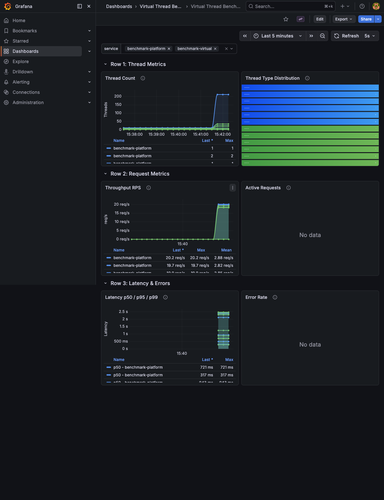Open the user profile avatar
This screenshot has width=384, height=500.
pyautogui.click(x=376, y=6)
